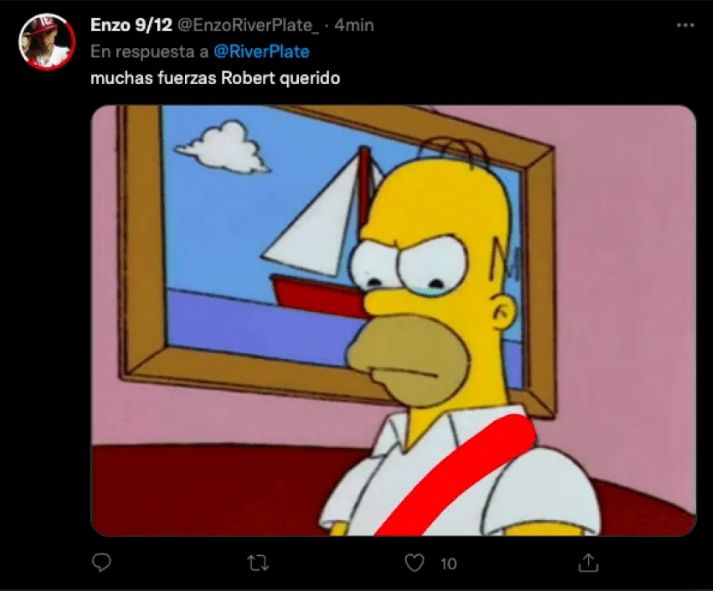Share the tweet via upload arrow icon
Screen dimensions: 713x591
(588, 562)
